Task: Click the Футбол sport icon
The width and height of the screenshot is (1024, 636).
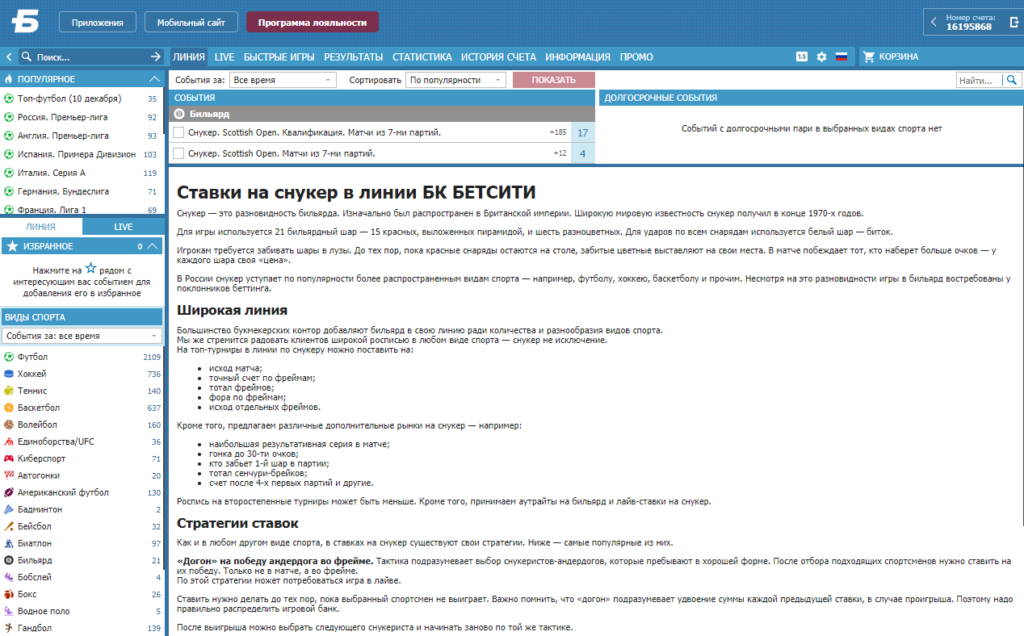Action: point(9,357)
